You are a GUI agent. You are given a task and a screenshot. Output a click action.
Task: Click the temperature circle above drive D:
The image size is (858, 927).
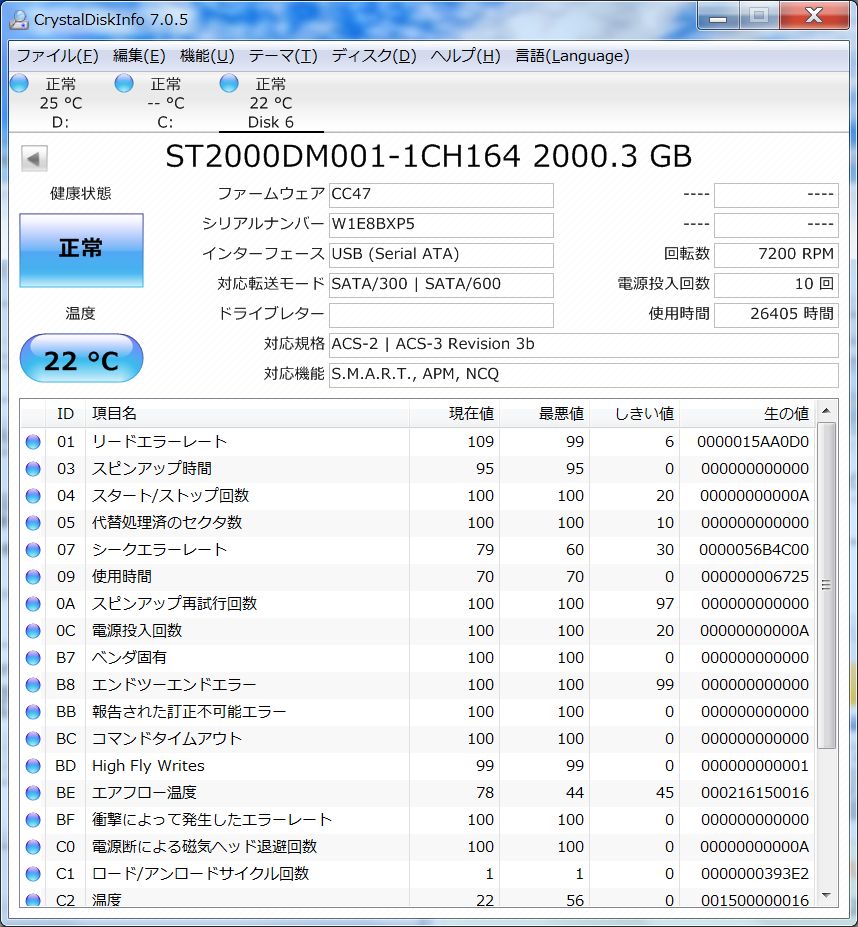pos(18,83)
